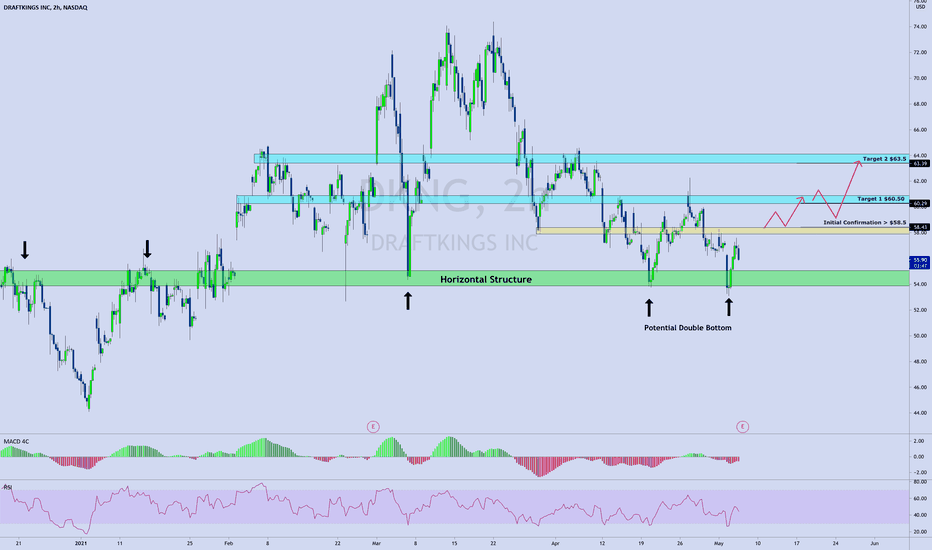Click the Target 2 $63.5 label
932x550 pixels.
coord(884,159)
